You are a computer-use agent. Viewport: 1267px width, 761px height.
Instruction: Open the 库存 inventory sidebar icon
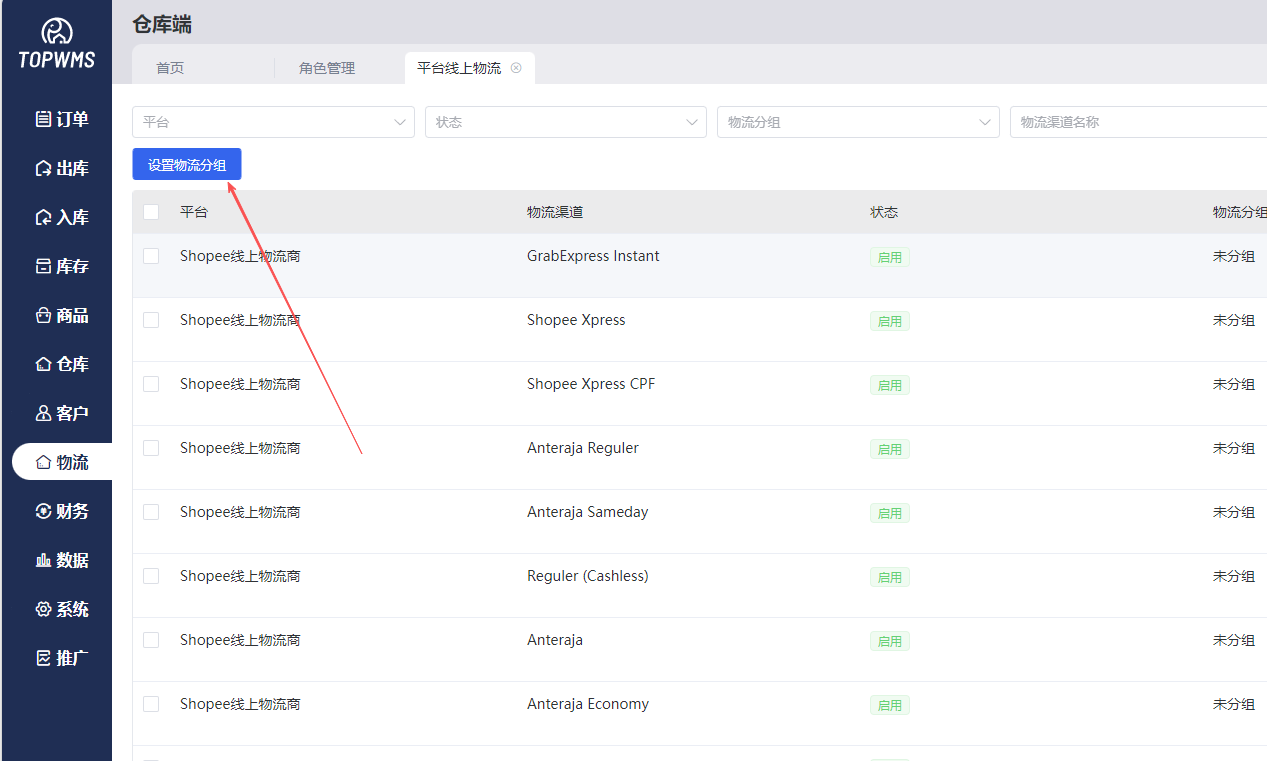click(43, 266)
